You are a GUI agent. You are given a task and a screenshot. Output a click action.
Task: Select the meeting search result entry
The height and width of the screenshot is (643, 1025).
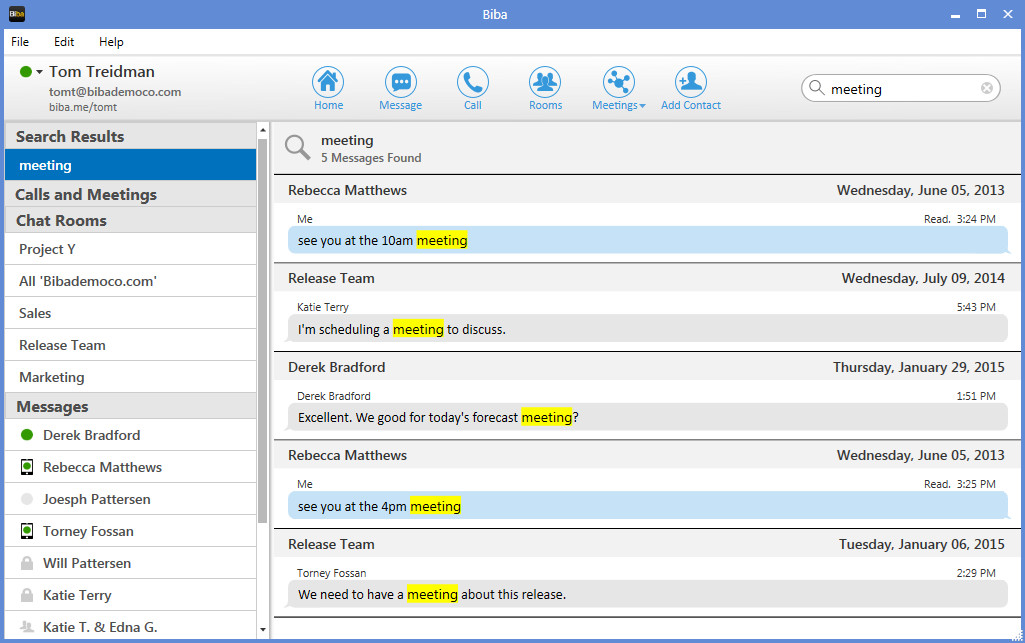click(x=131, y=165)
